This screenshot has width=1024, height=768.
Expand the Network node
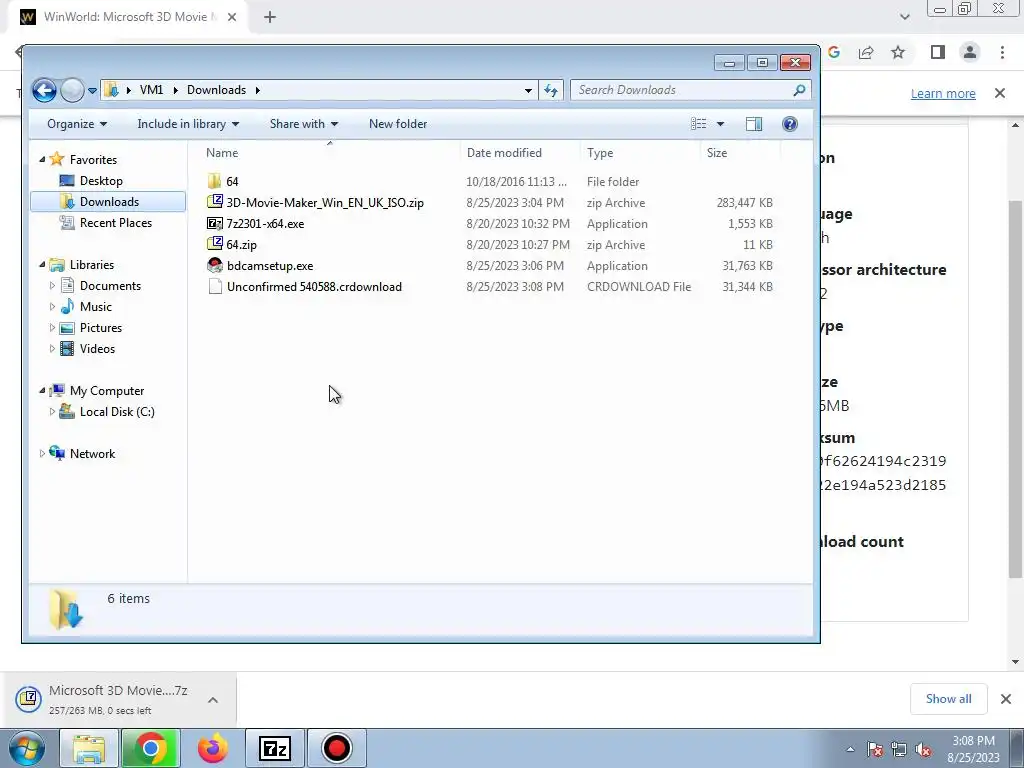42,453
